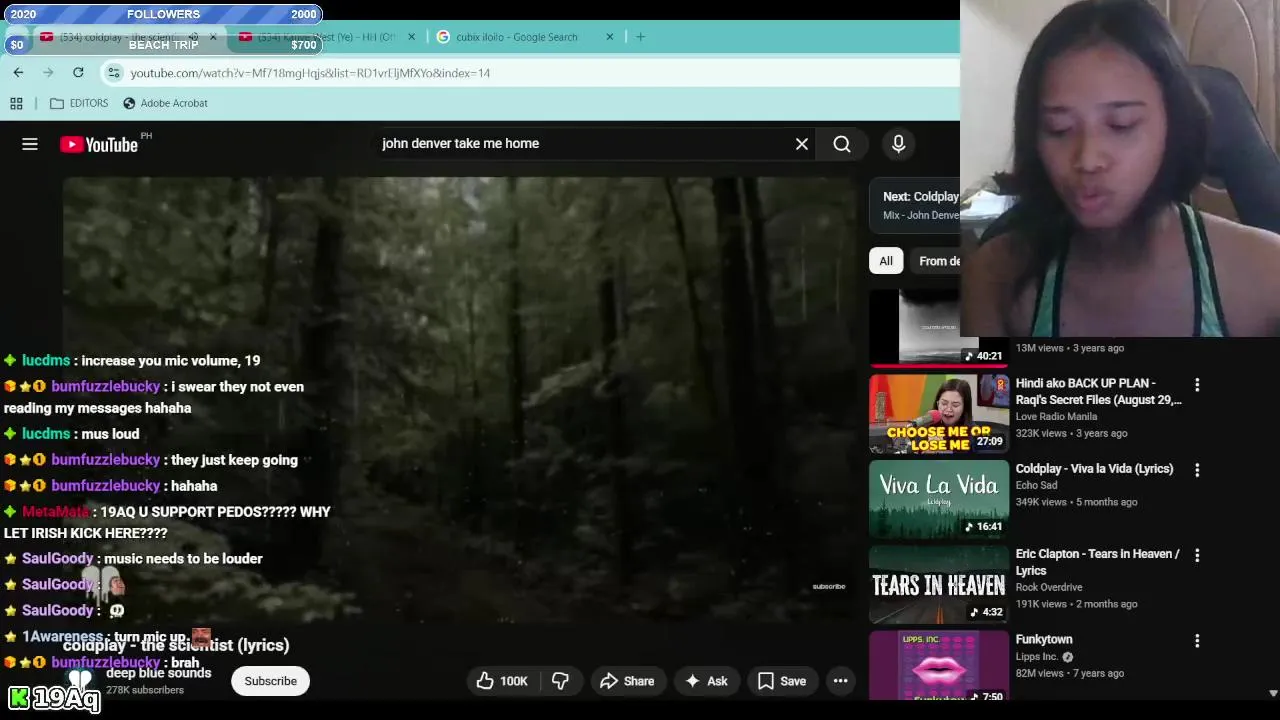Click the subscribe watermark in the video

point(829,587)
